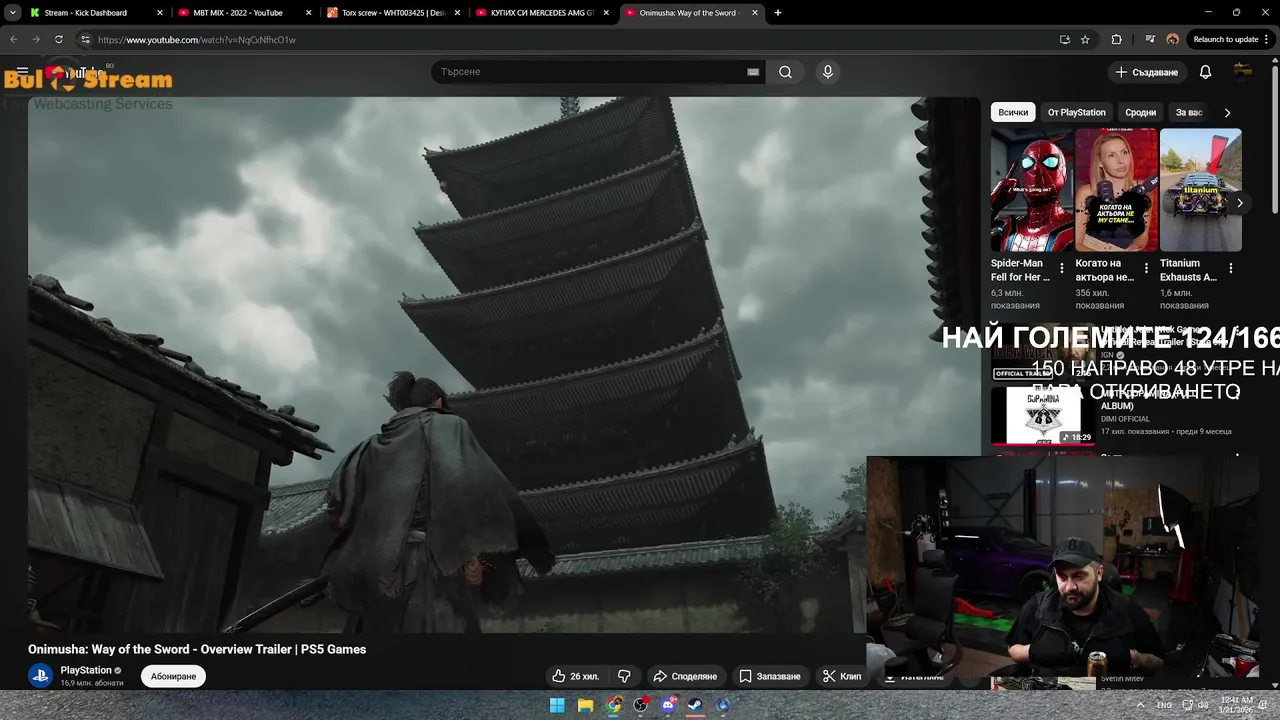Select the За вас filter chip
The height and width of the screenshot is (720, 1280).
coord(1189,113)
